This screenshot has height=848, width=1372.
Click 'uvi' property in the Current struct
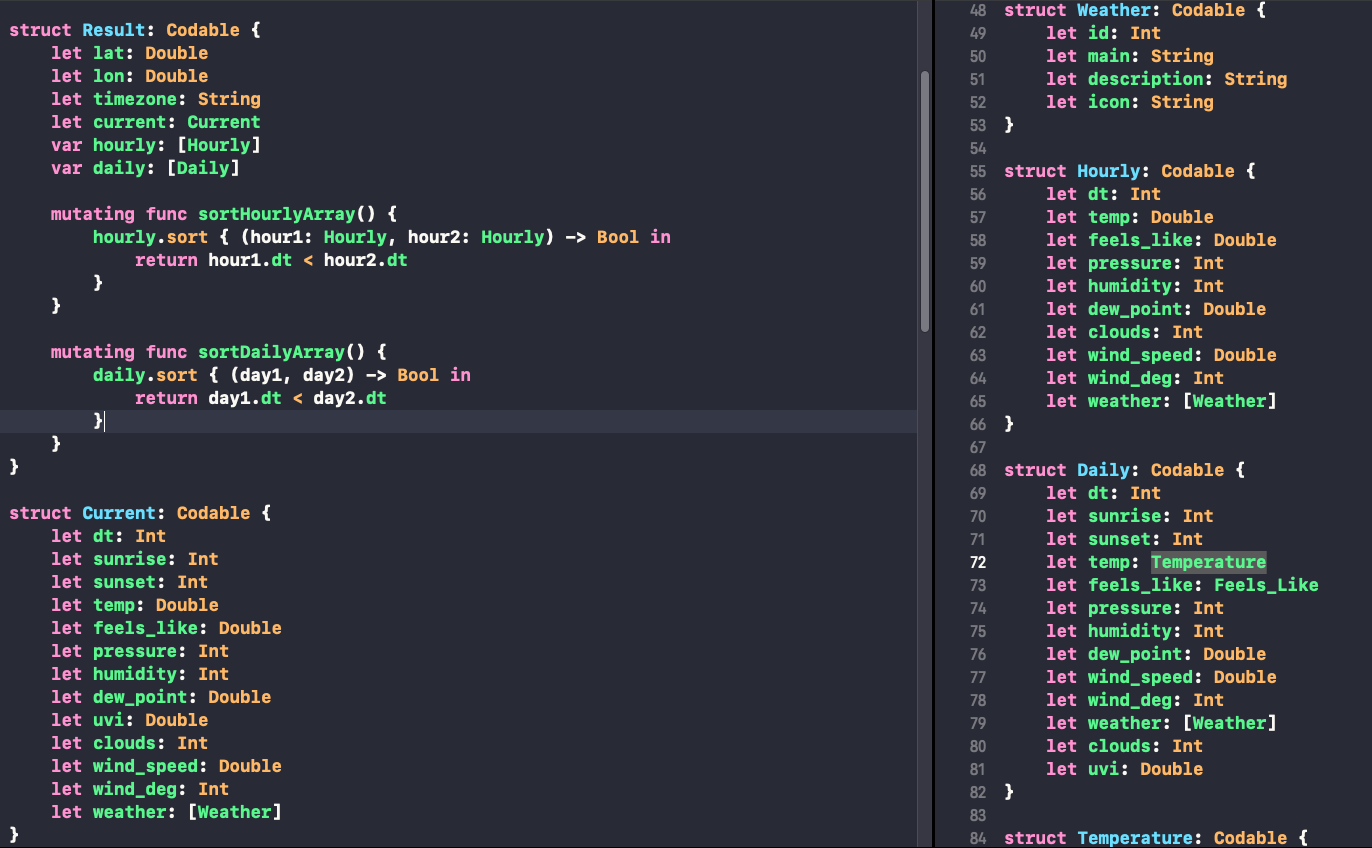tap(108, 720)
